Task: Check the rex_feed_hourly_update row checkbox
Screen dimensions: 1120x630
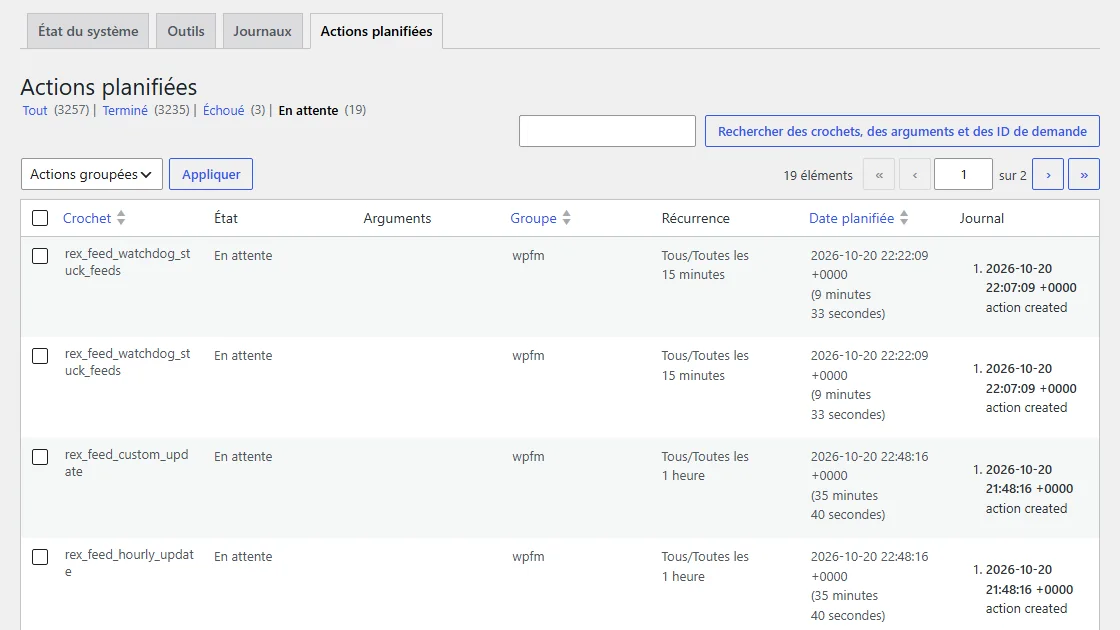Action: point(40,556)
